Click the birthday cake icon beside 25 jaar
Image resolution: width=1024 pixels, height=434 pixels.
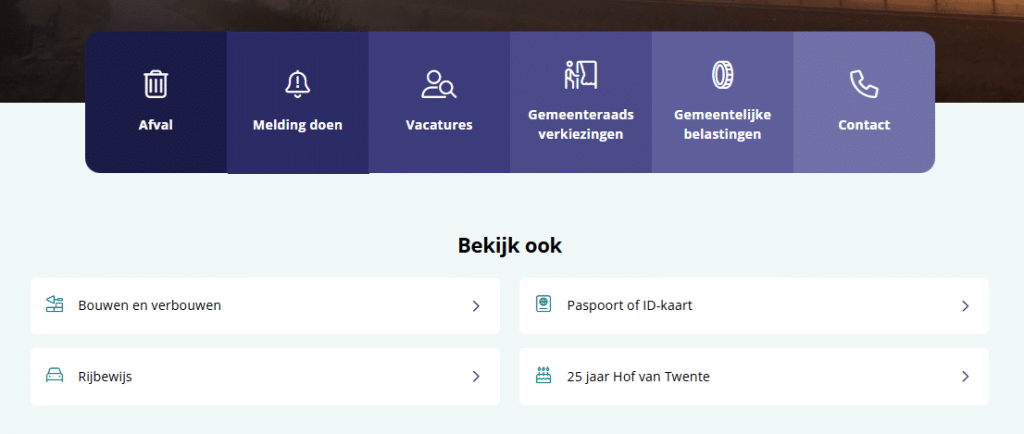click(543, 375)
